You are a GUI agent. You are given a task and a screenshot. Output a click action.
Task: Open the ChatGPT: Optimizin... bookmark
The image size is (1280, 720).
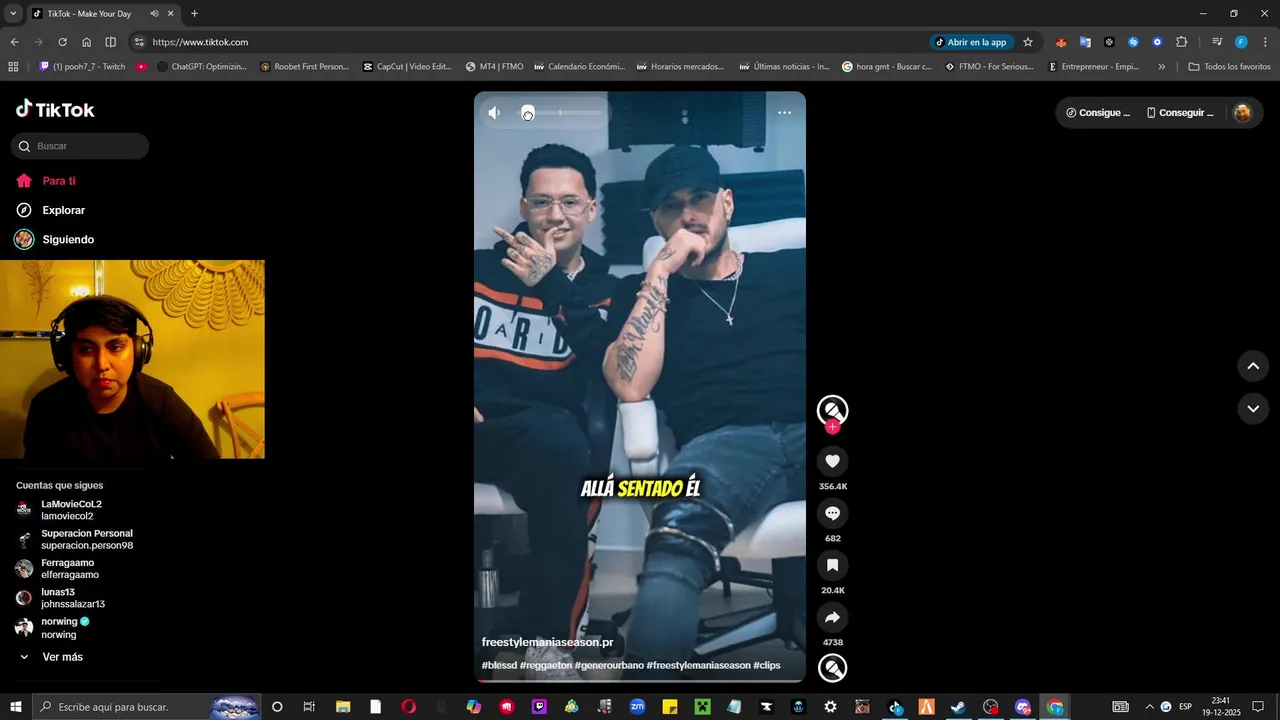pyautogui.click(x=201, y=67)
